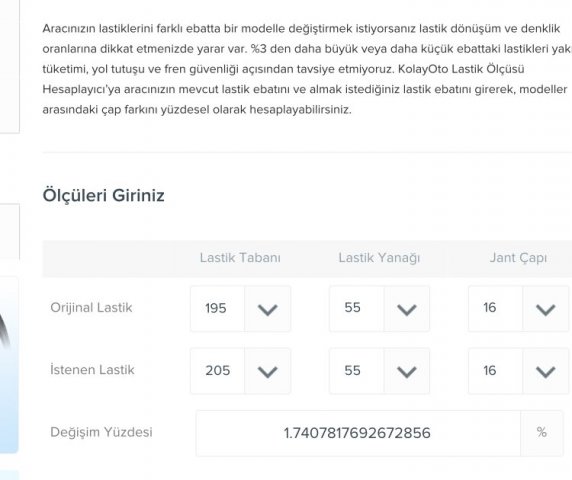Viewport: 572px width, 480px height.
Task: Click the 55 sidewall value for Orijinal Lastik
Action: (x=352, y=307)
